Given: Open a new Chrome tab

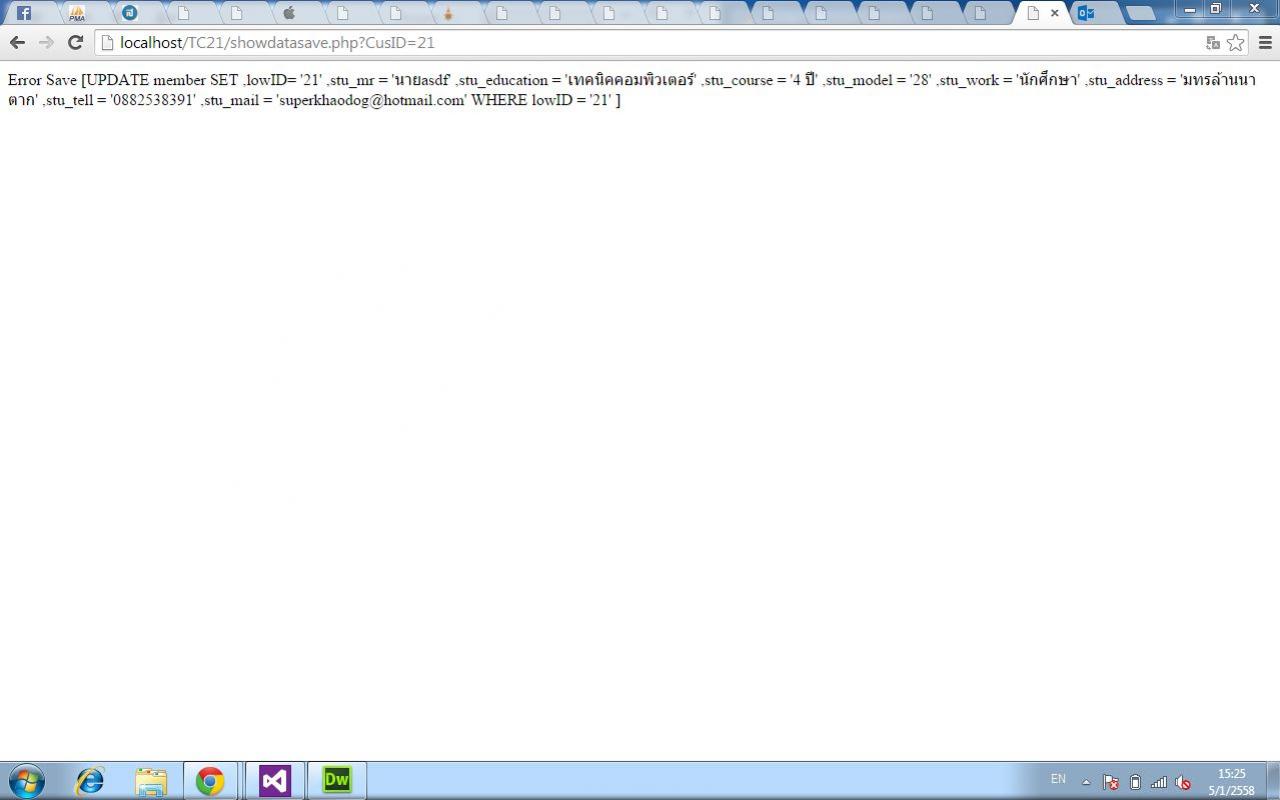Looking at the screenshot, I should 1140,14.
